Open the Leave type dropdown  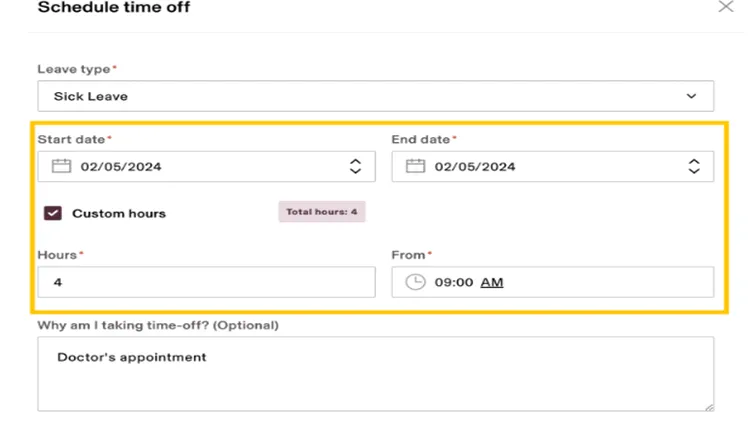(x=376, y=96)
